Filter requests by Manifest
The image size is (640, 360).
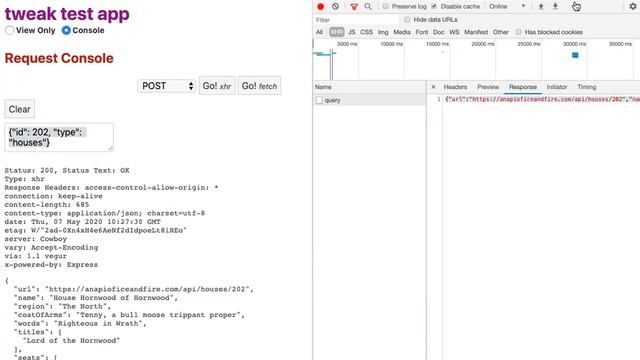pyautogui.click(x=476, y=32)
